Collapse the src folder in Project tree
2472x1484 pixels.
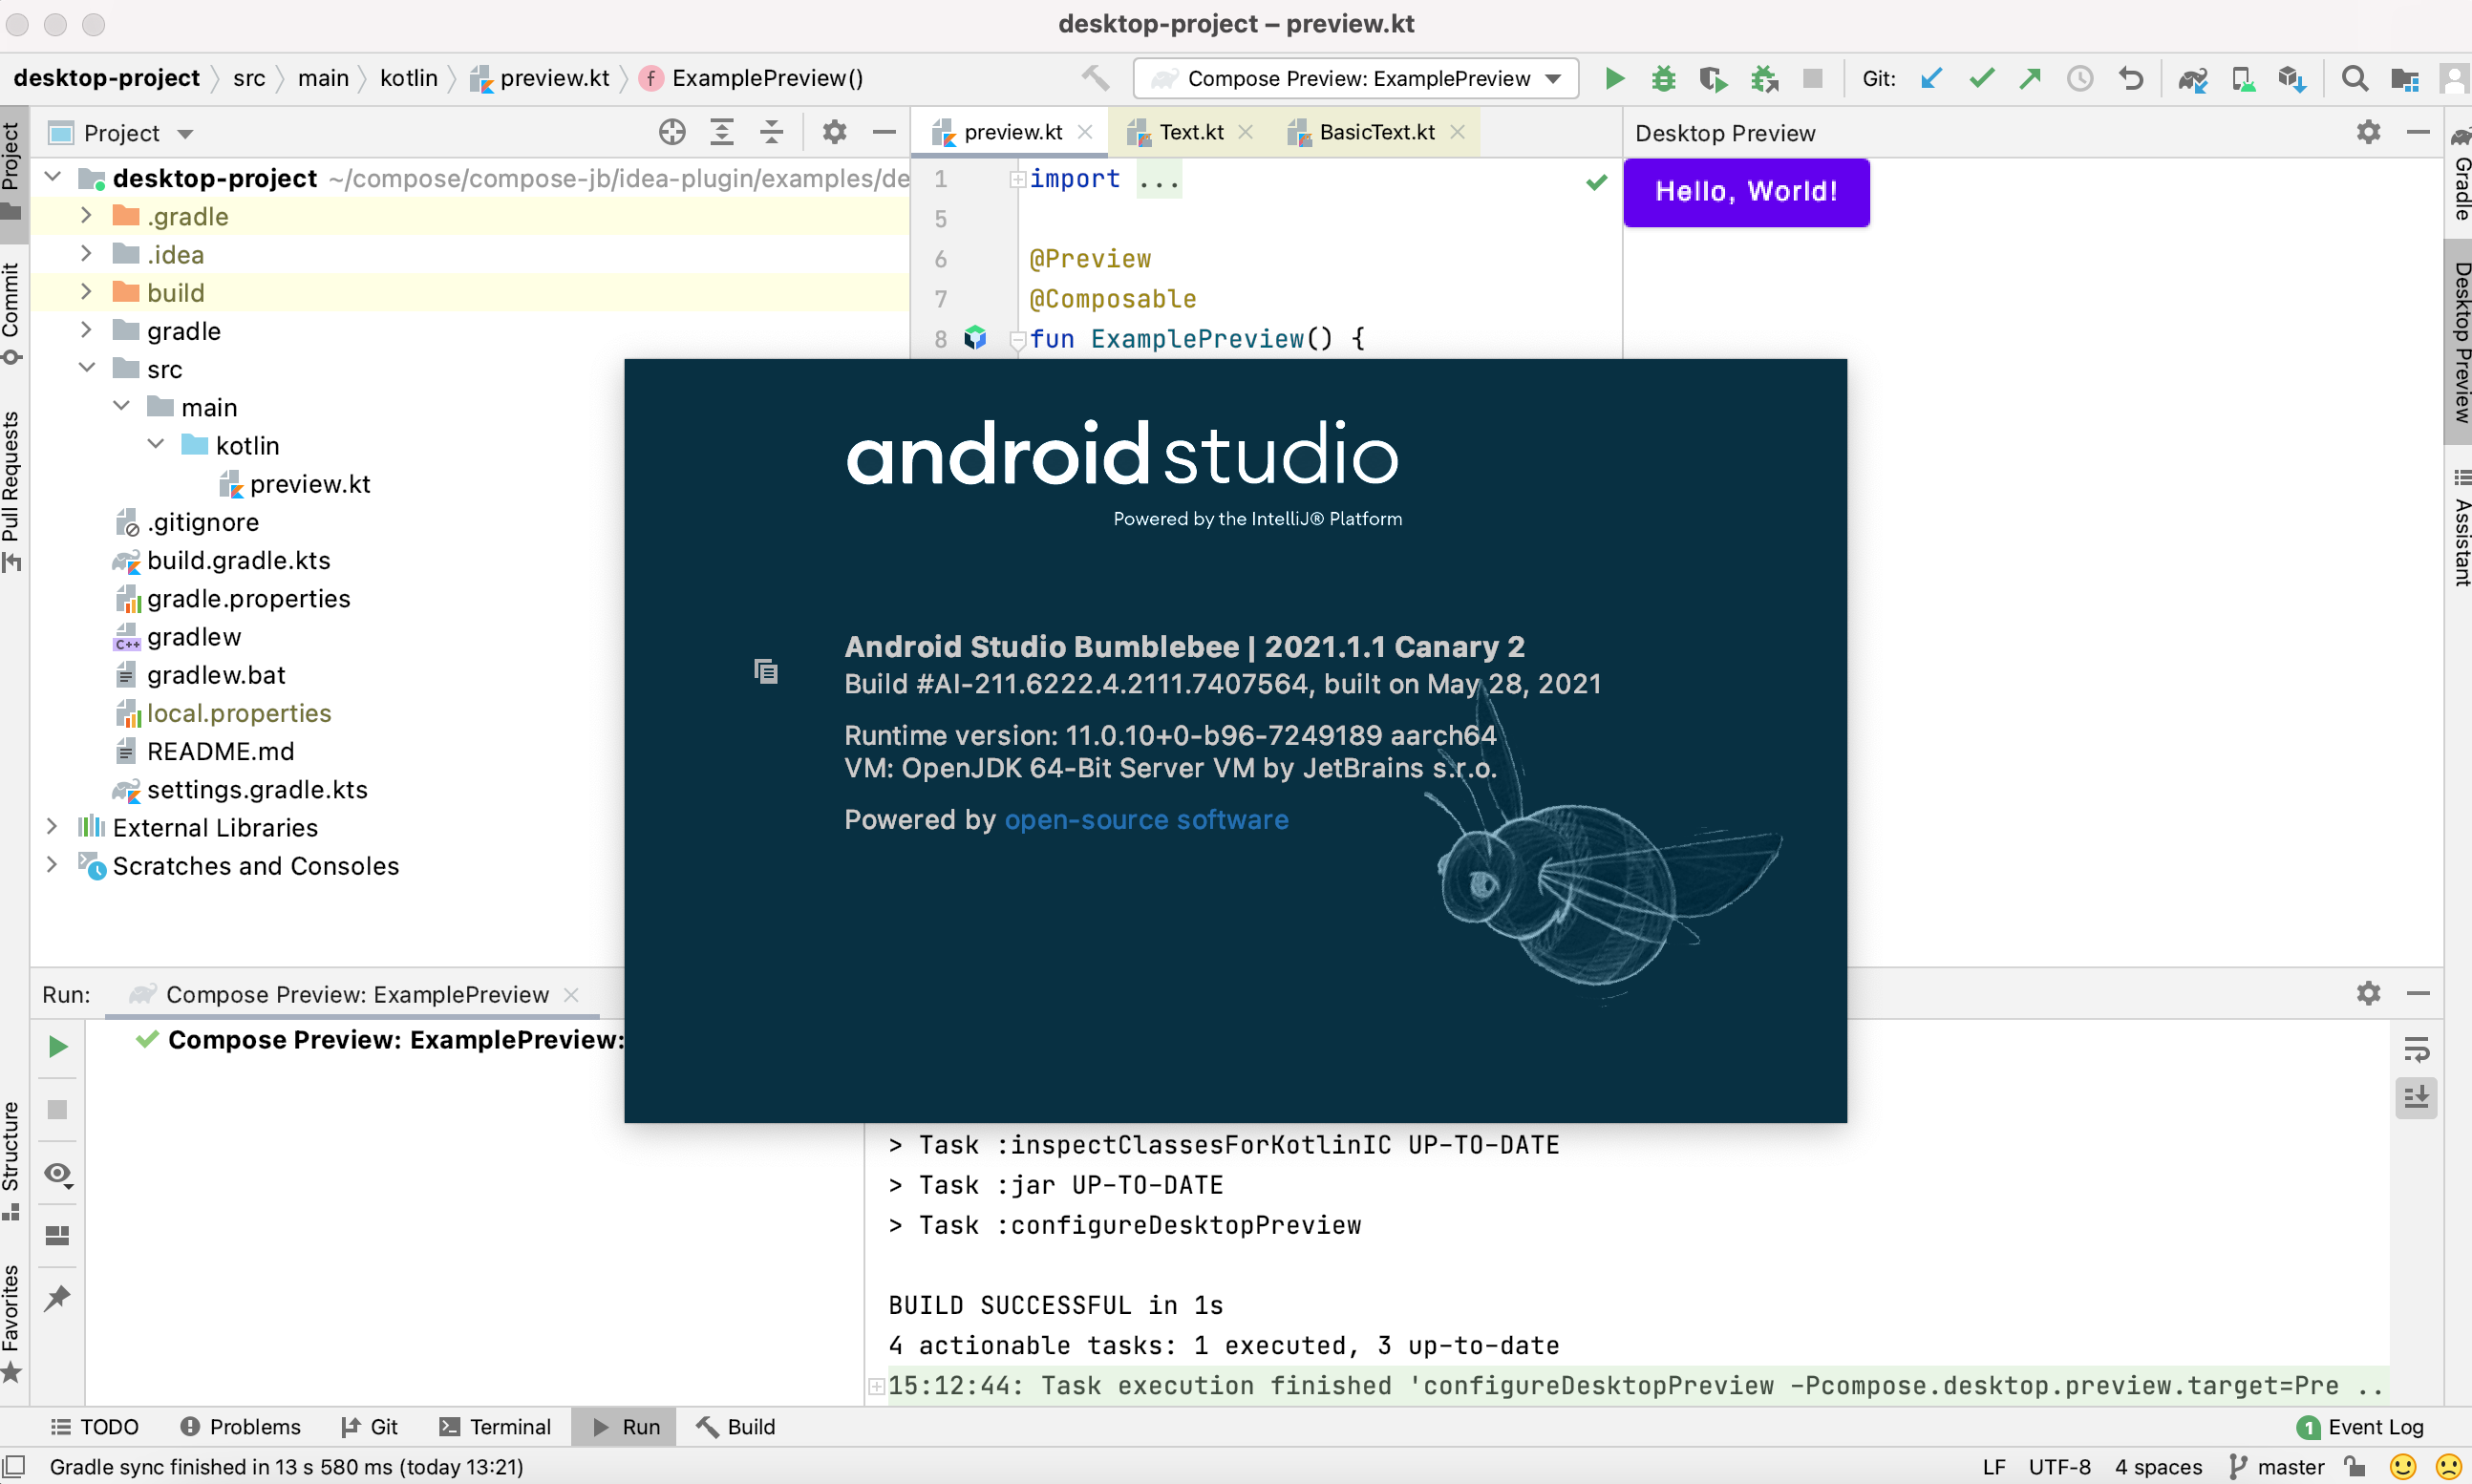coord(88,368)
